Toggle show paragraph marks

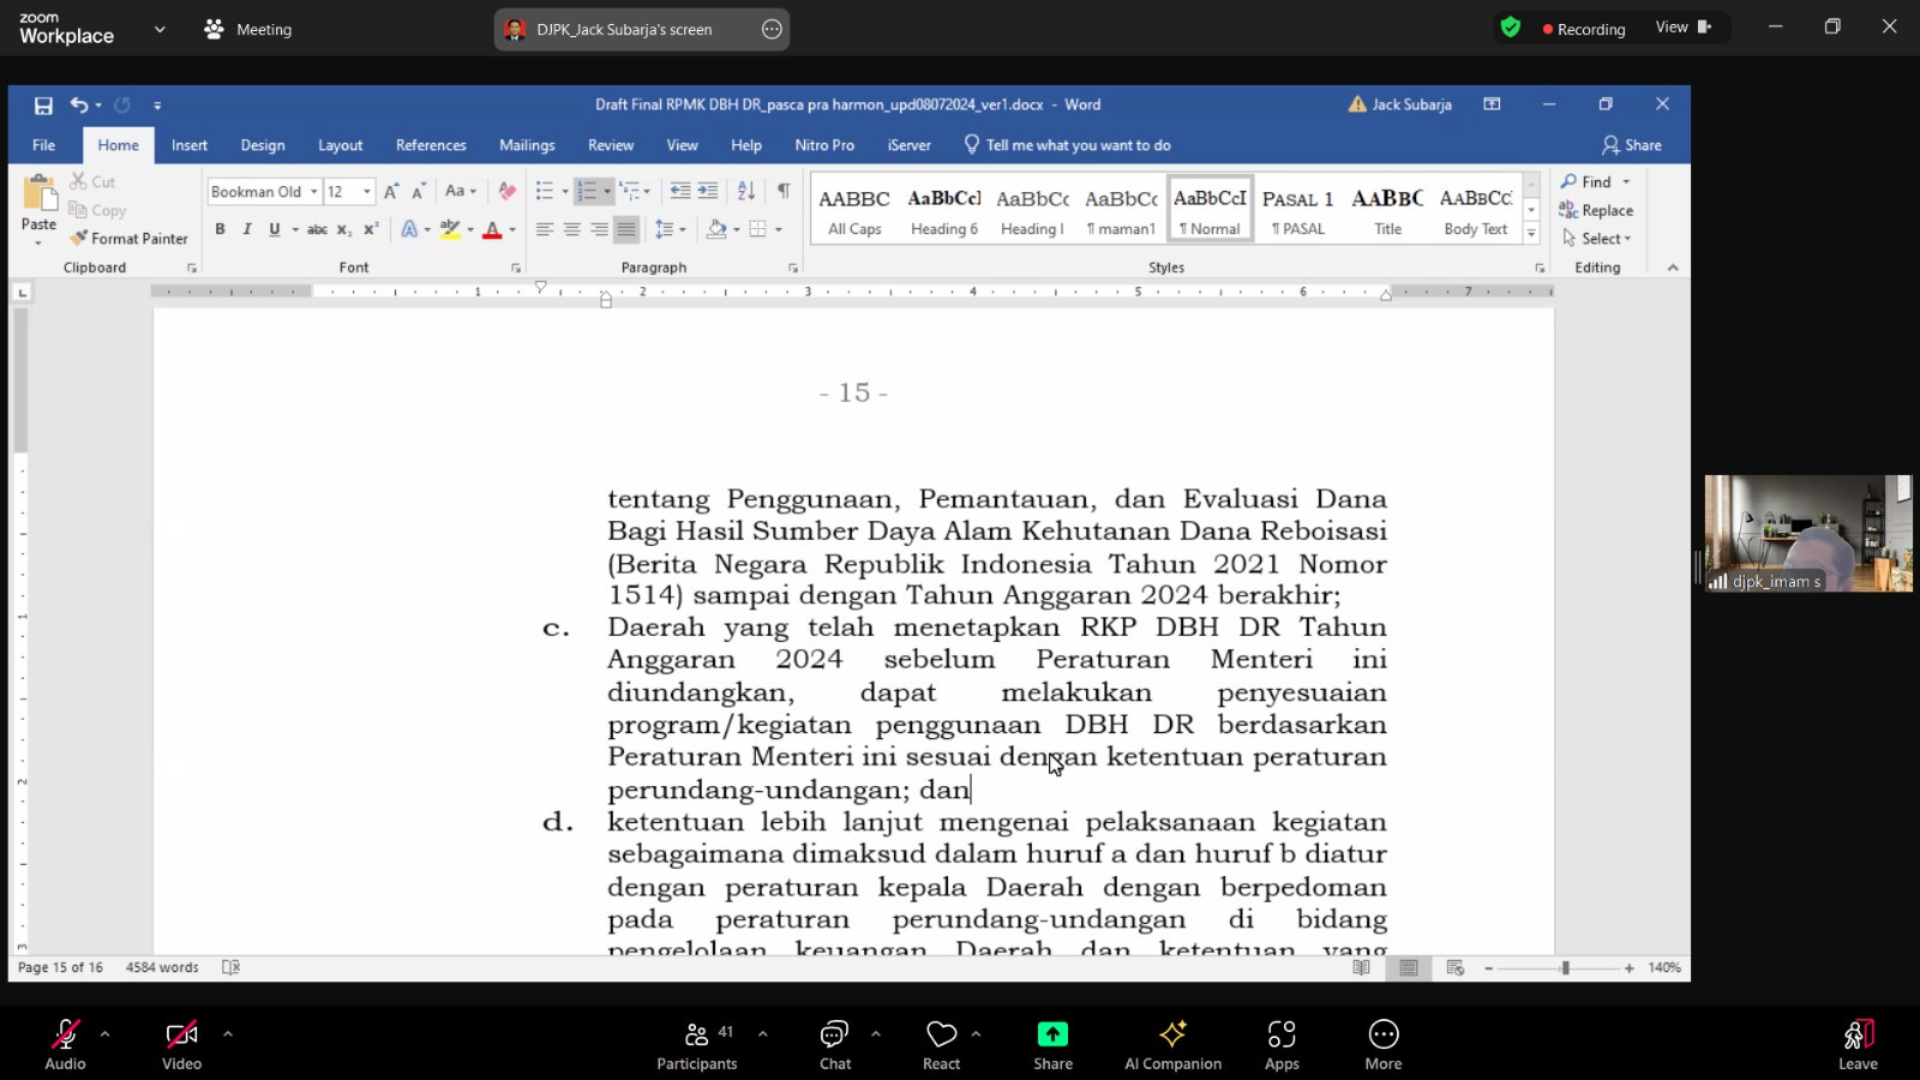point(783,191)
